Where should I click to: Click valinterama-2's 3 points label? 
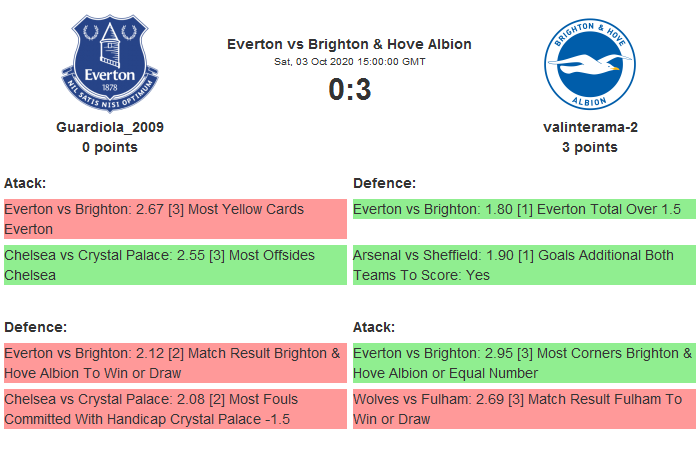[589, 147]
